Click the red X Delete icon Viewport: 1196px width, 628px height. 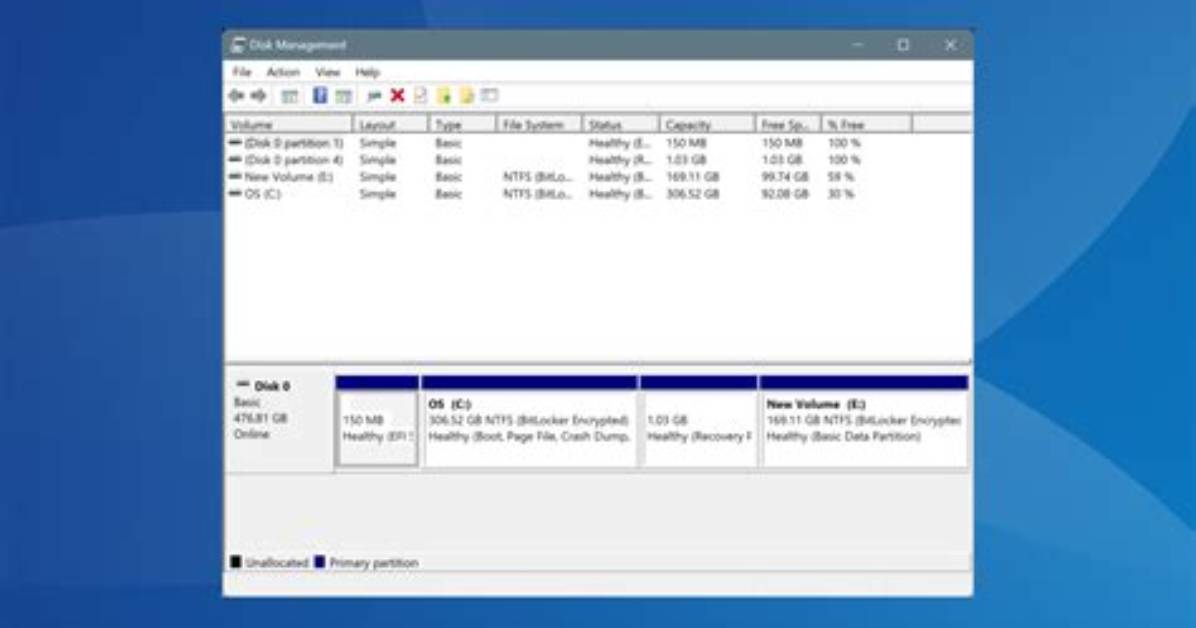click(397, 95)
